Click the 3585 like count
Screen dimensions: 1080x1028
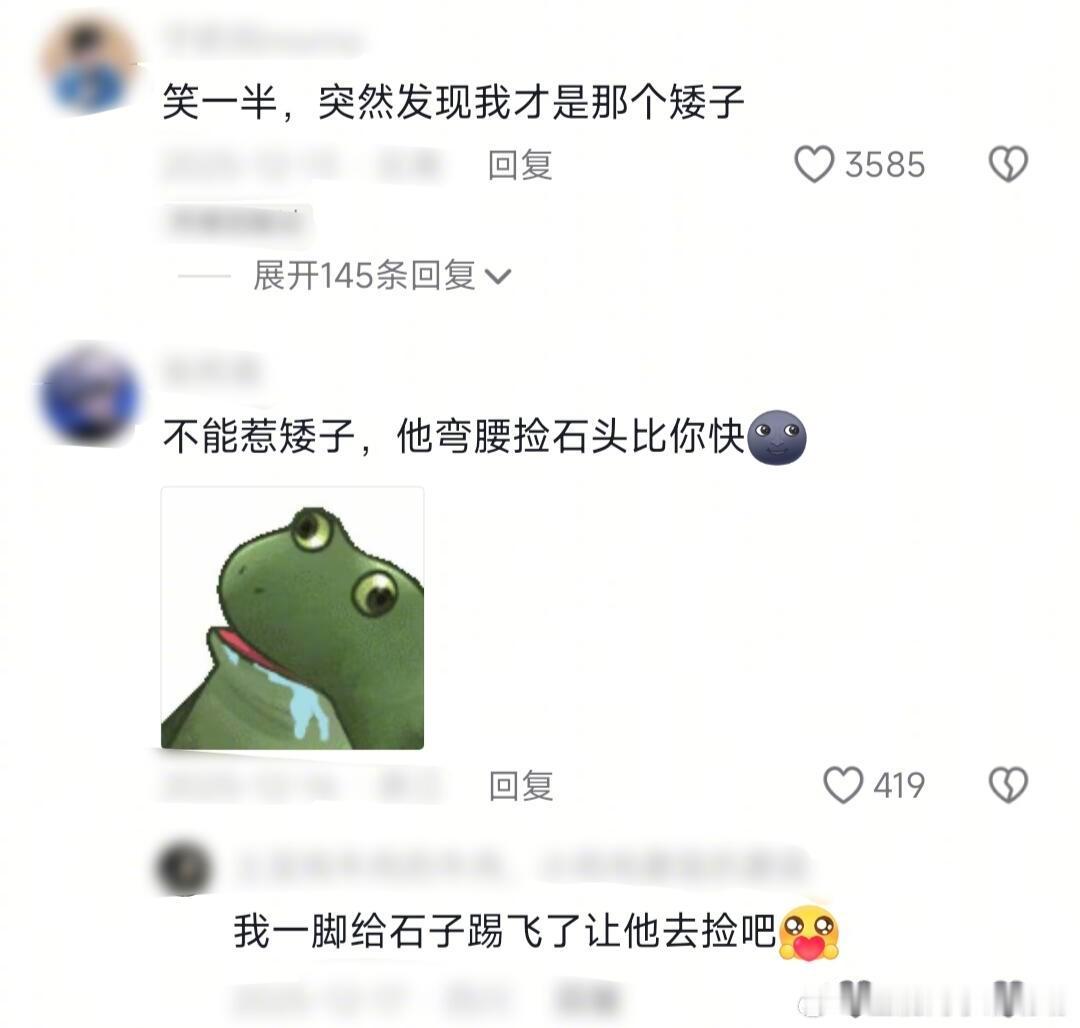(x=884, y=165)
